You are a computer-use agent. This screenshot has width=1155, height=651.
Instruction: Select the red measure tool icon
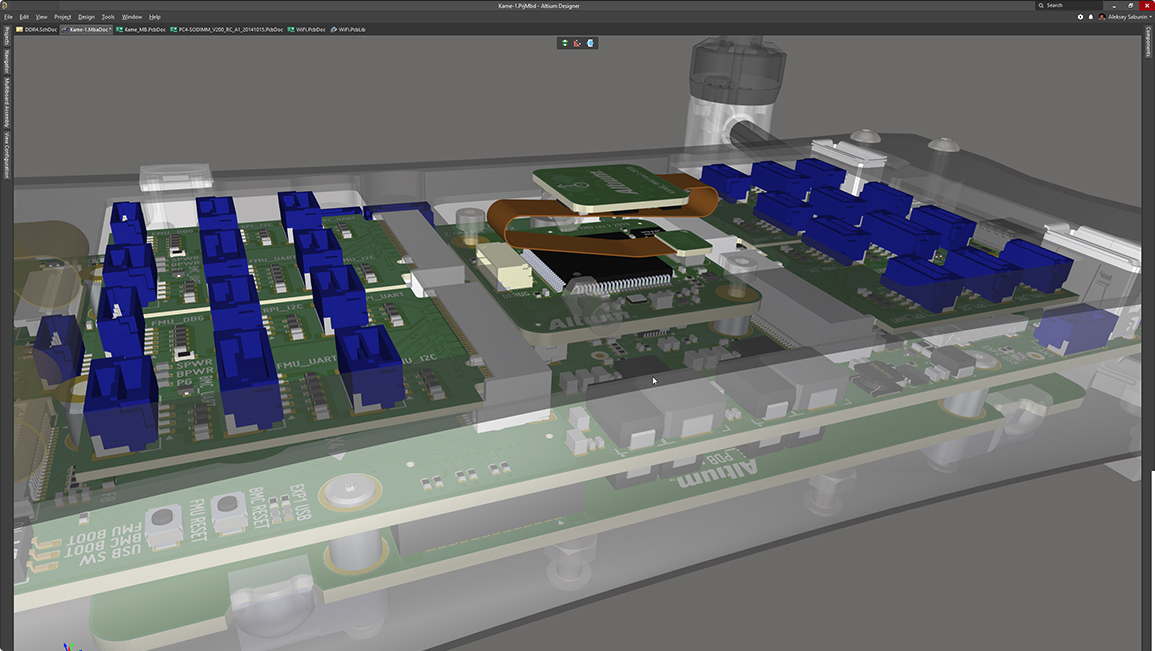tap(577, 43)
